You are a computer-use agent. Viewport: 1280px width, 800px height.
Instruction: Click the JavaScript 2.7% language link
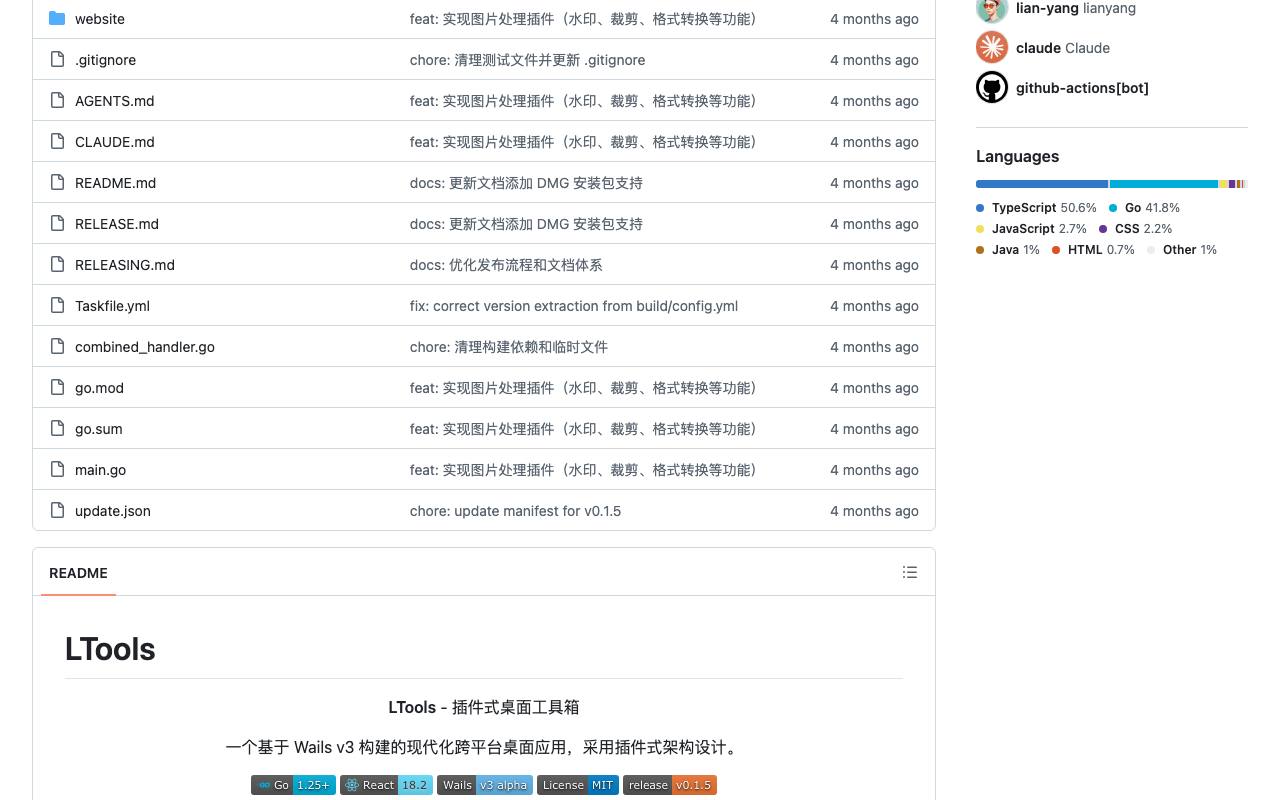click(1031, 229)
